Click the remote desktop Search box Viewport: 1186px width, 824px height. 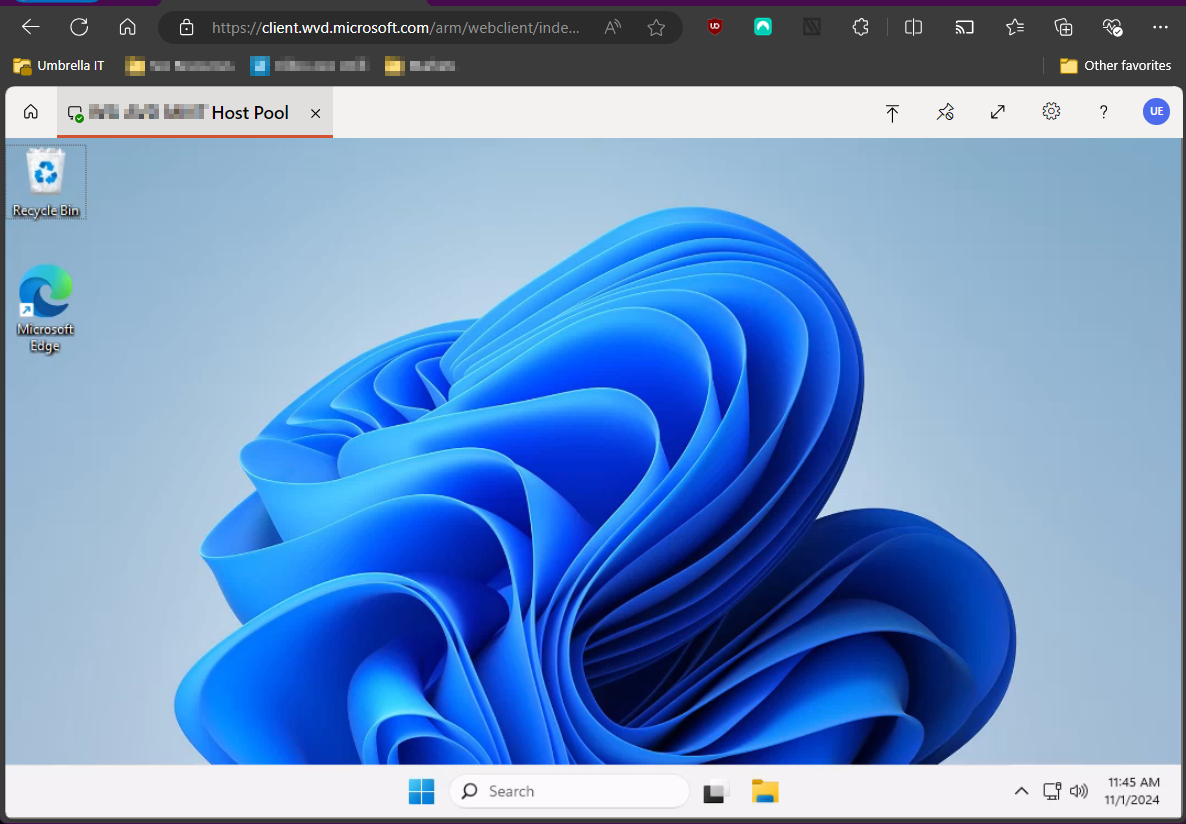[568, 790]
